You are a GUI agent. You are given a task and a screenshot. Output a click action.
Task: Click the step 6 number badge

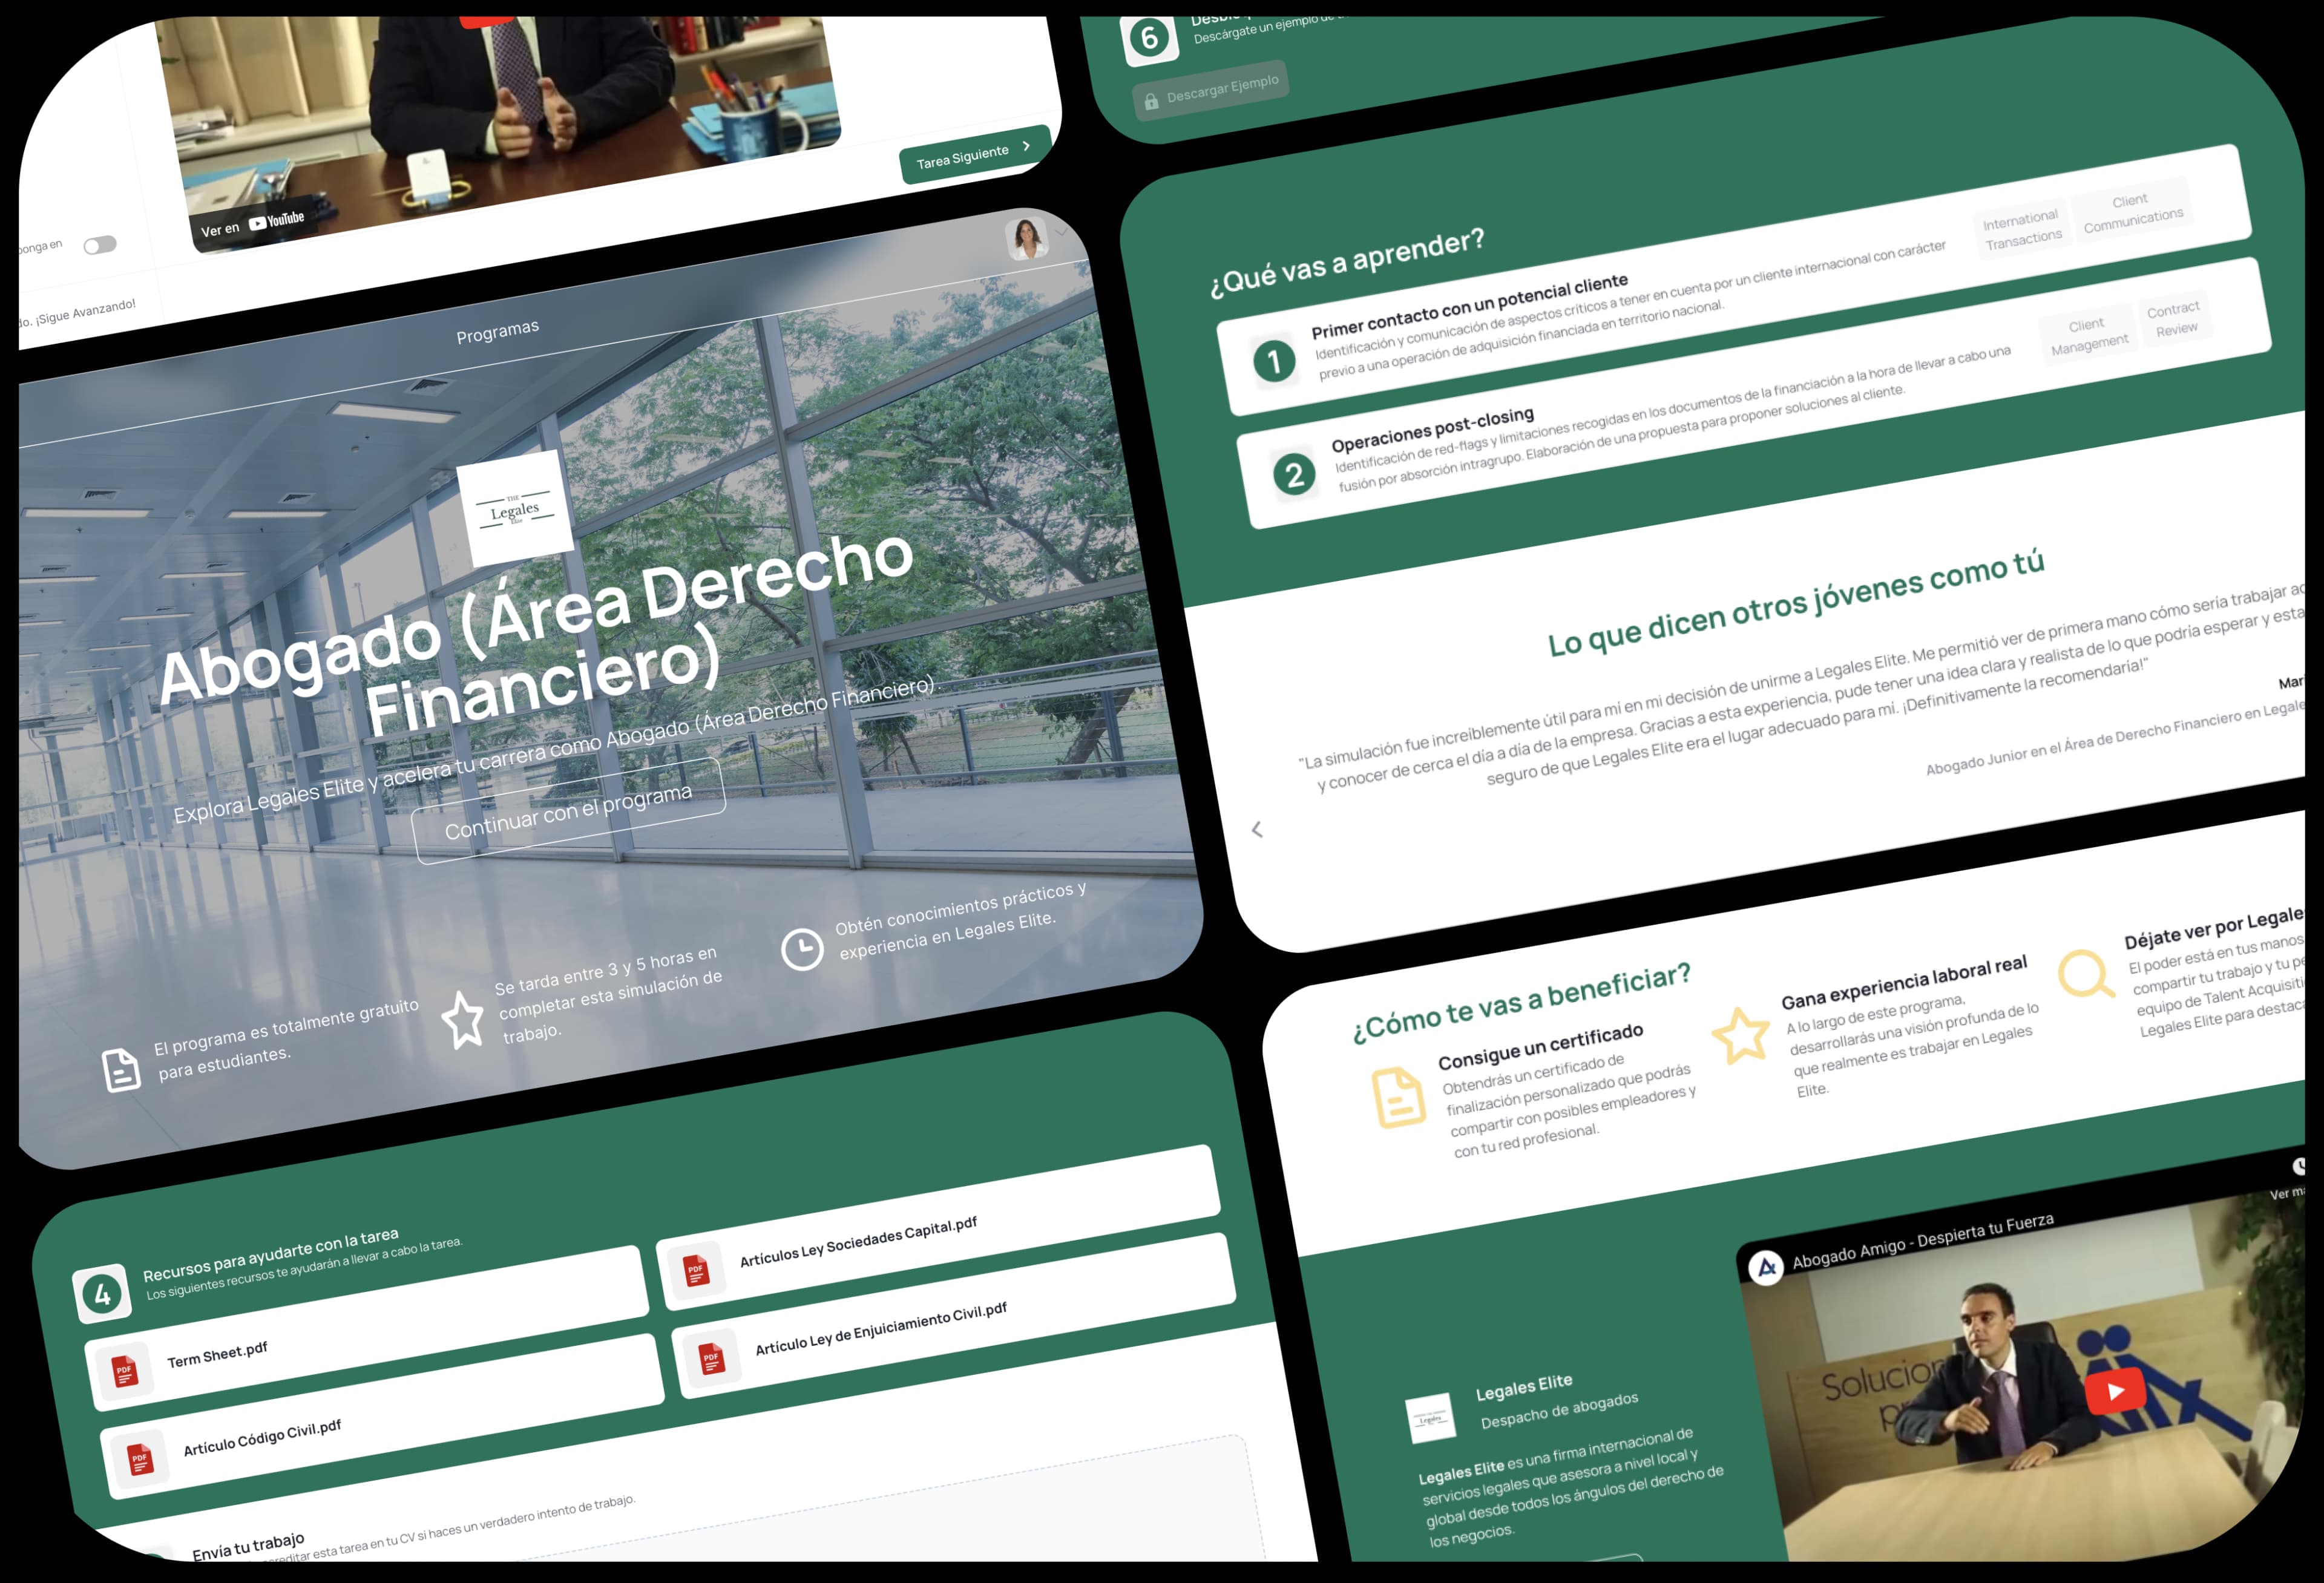[x=1149, y=38]
